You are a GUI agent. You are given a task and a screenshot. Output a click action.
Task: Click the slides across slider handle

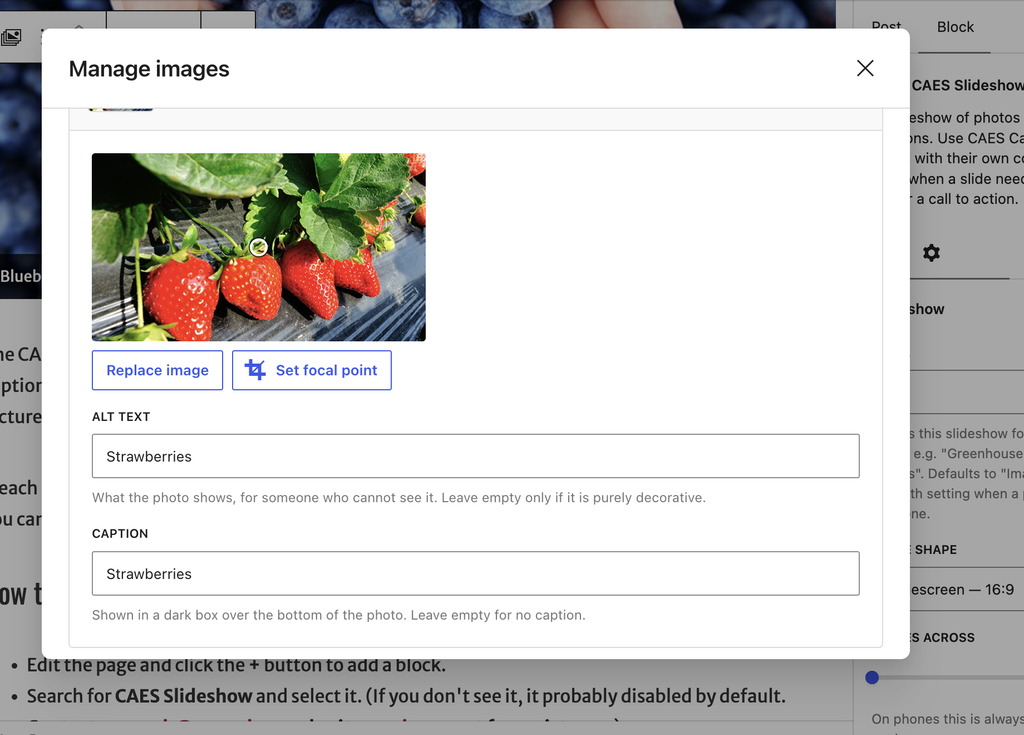tap(872, 678)
